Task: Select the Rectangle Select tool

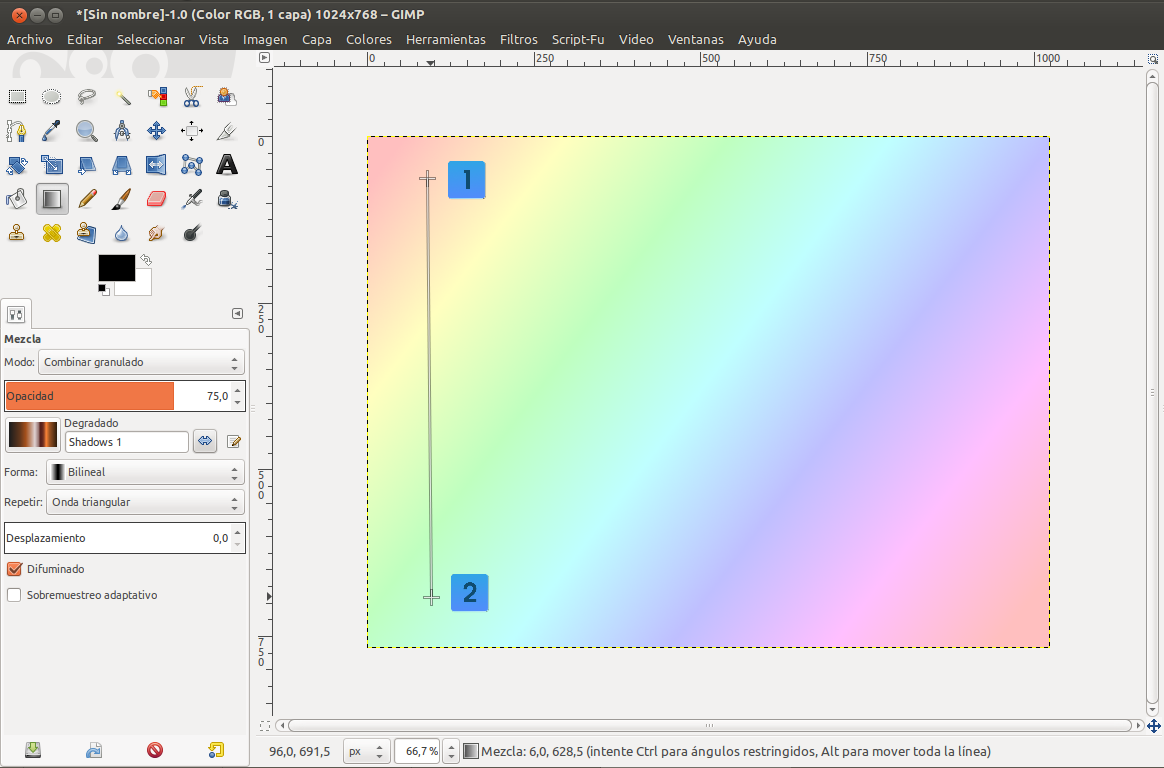Action: coord(17,97)
